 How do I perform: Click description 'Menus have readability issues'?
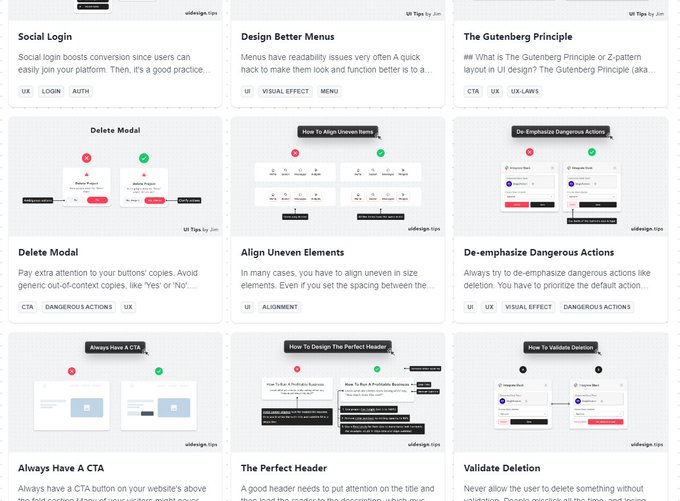[336, 63]
